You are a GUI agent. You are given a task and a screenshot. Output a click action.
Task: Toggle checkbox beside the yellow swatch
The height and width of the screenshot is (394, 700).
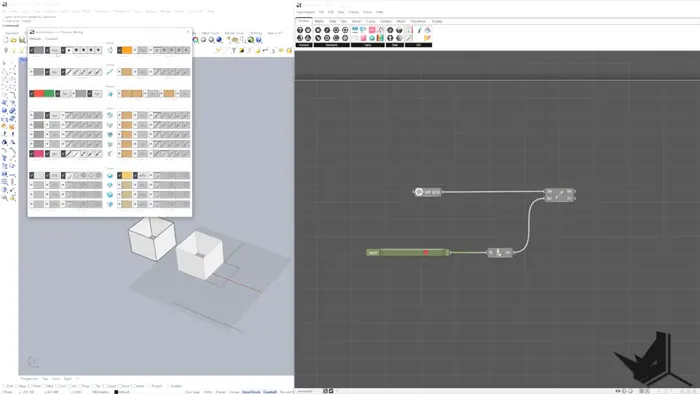(x=120, y=175)
